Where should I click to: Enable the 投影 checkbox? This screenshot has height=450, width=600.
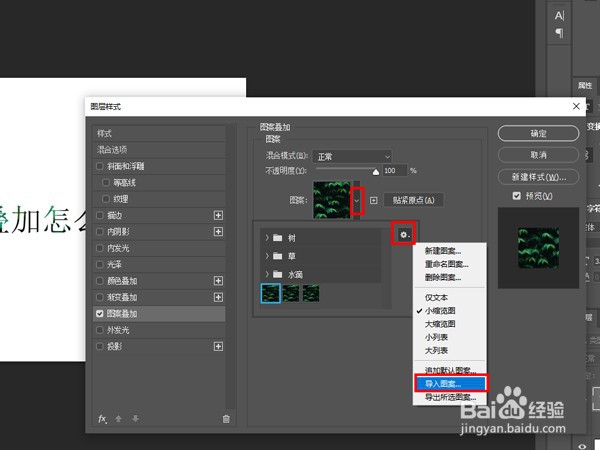(100, 346)
